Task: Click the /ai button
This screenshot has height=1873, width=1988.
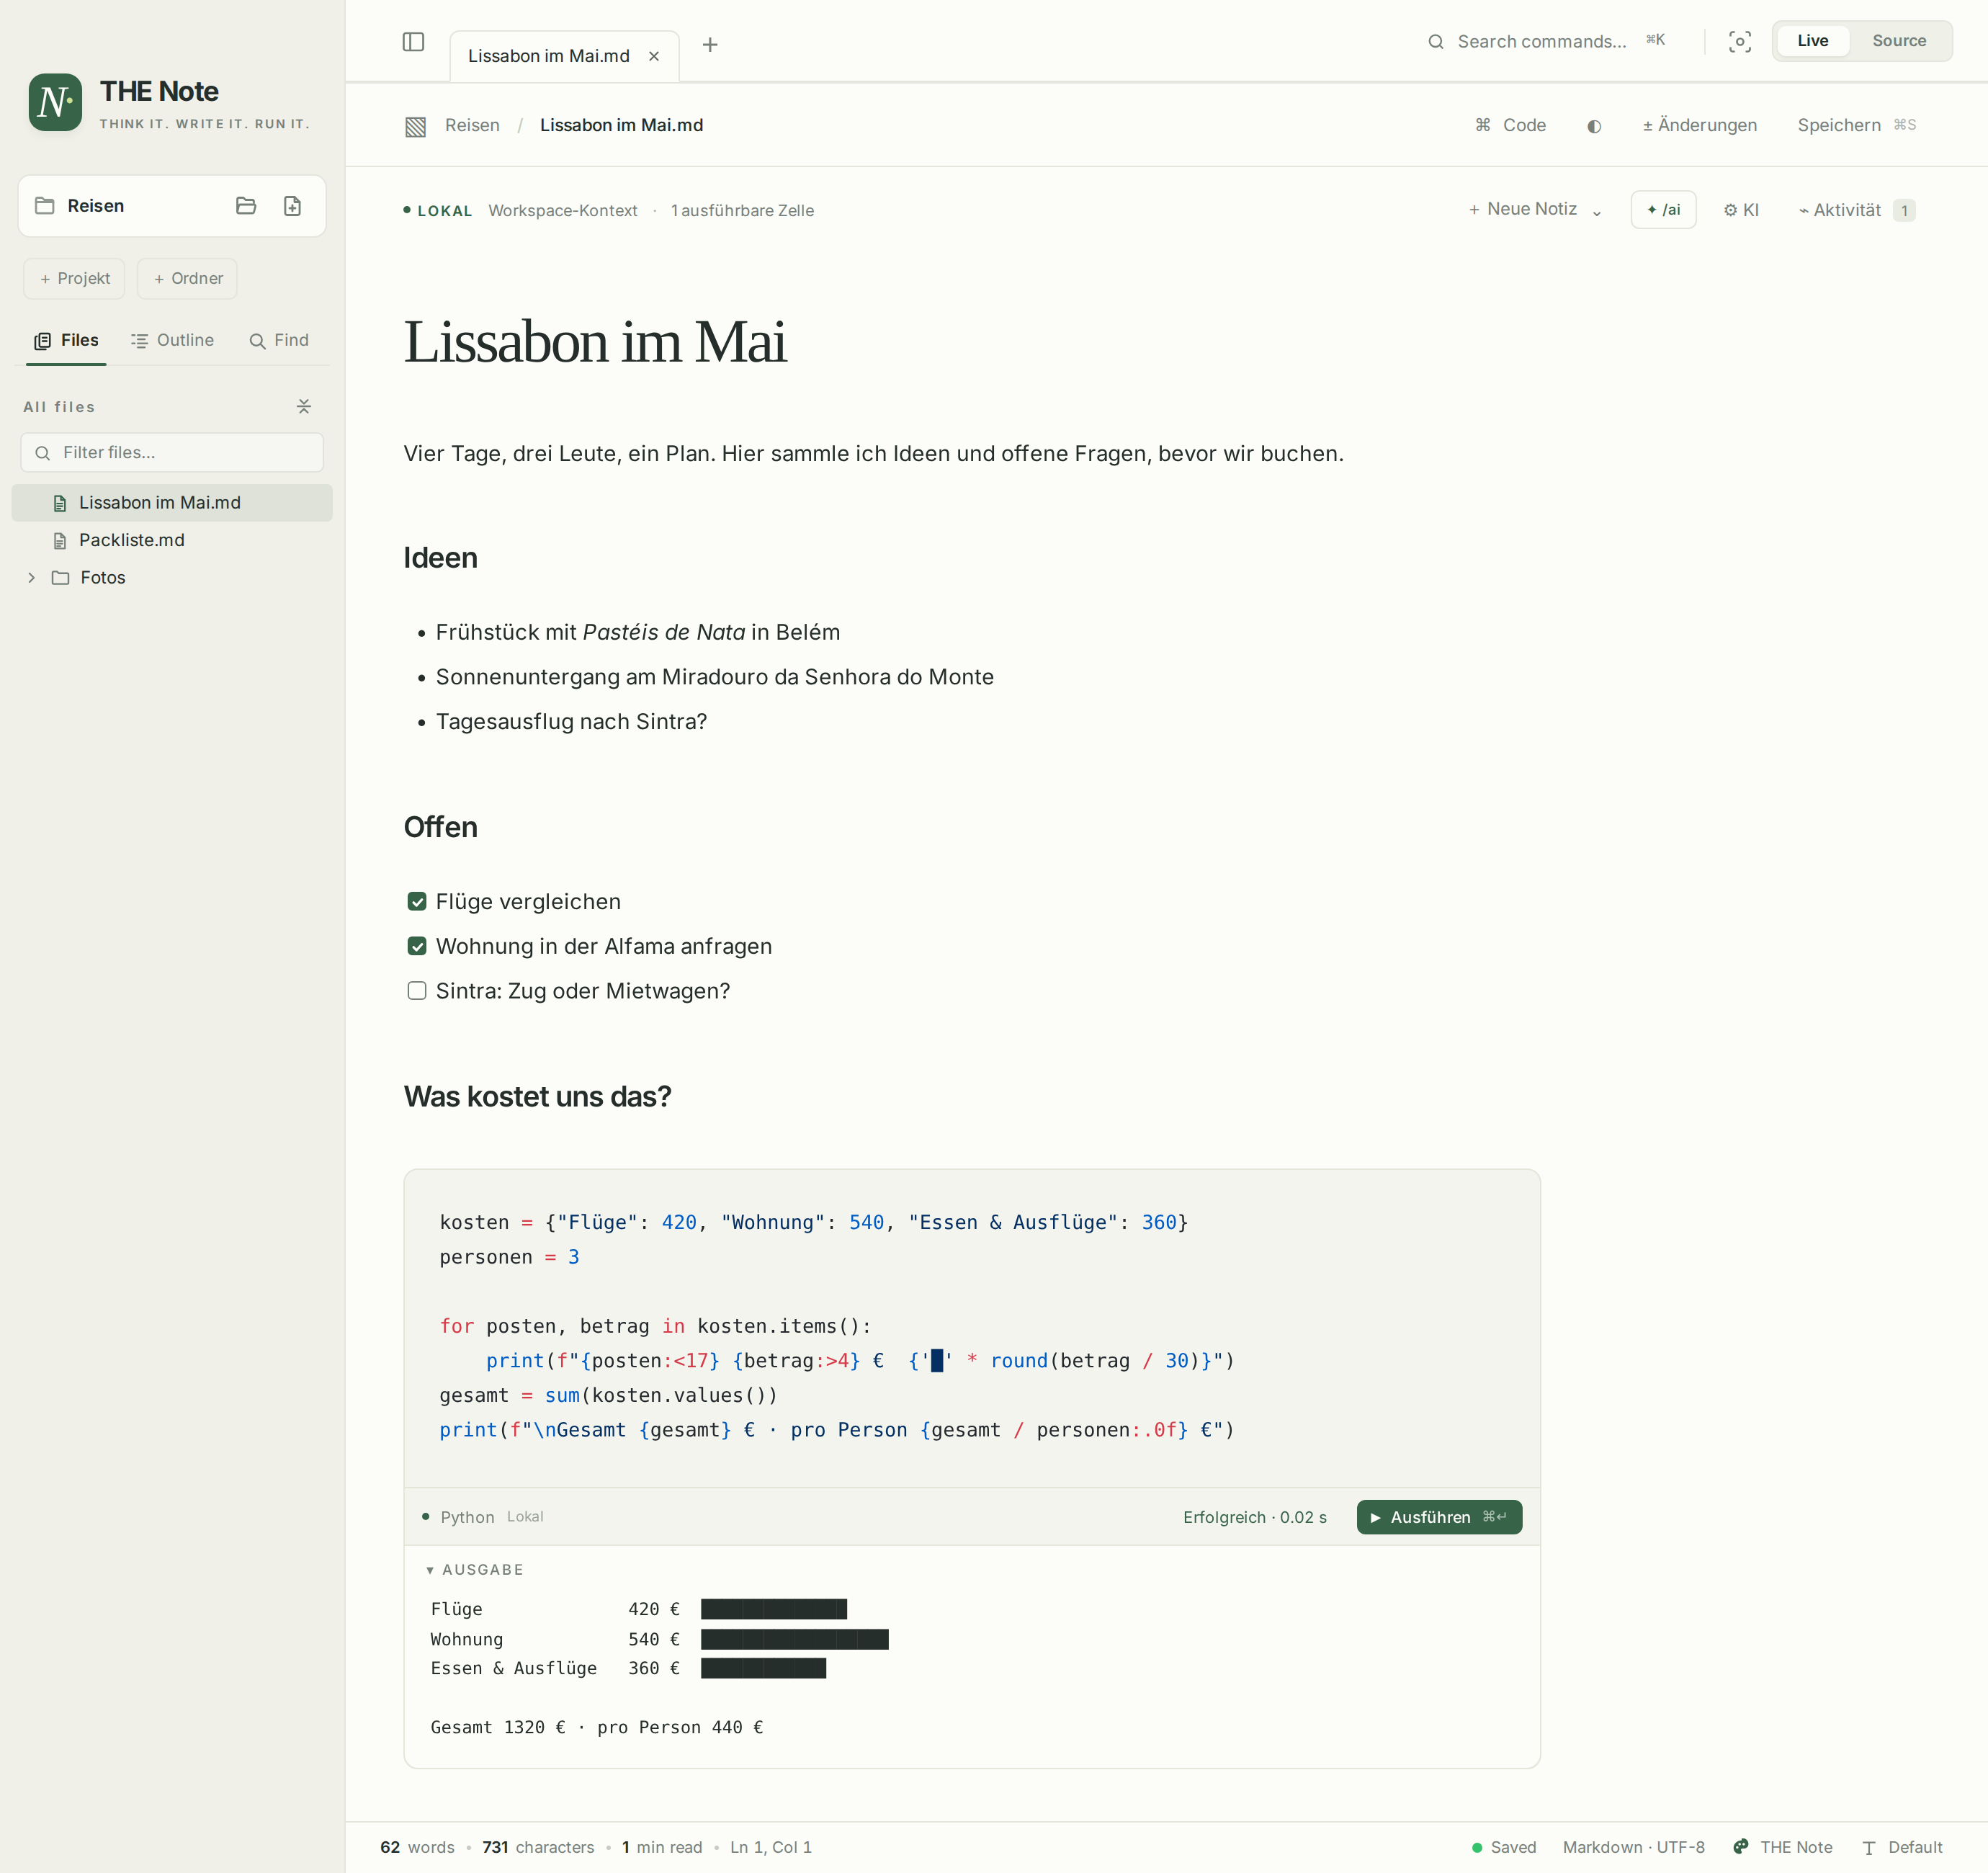Action: pos(1663,210)
